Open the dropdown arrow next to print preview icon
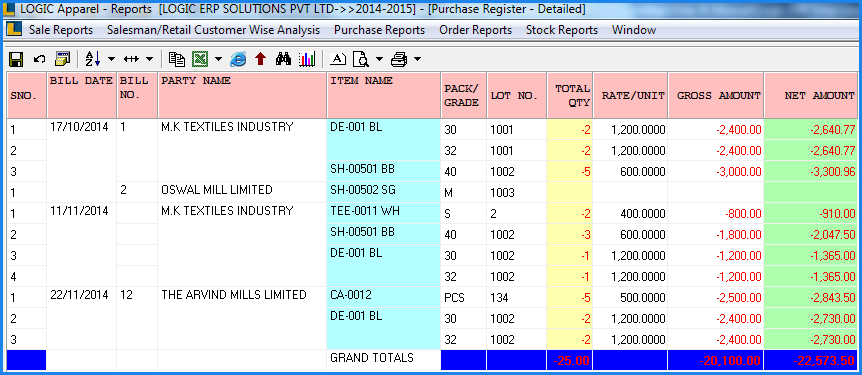Image resolution: width=862 pixels, height=375 pixels. pos(379,58)
